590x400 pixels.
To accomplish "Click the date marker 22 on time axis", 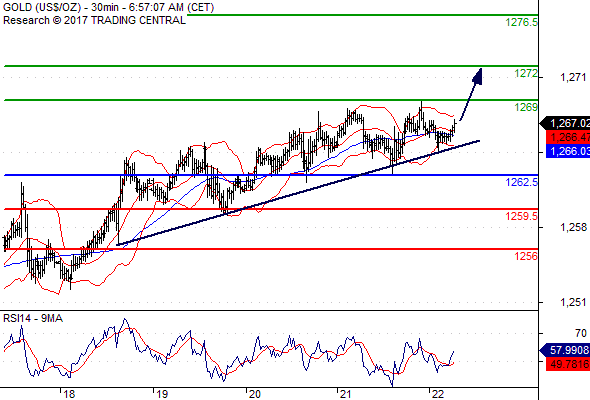I will pos(438,394).
